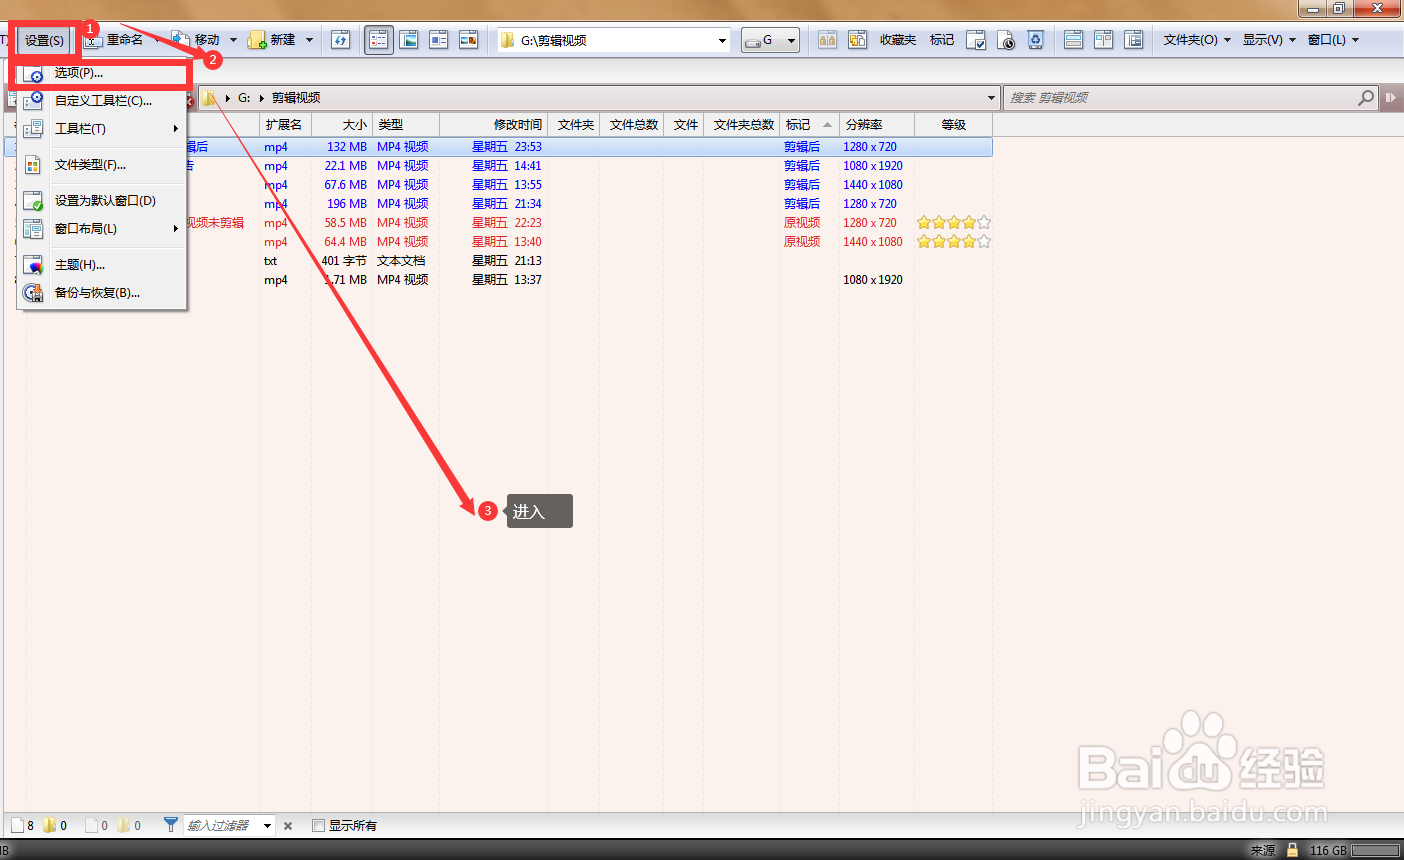Click the 移动 move toolbar button

tap(196, 40)
